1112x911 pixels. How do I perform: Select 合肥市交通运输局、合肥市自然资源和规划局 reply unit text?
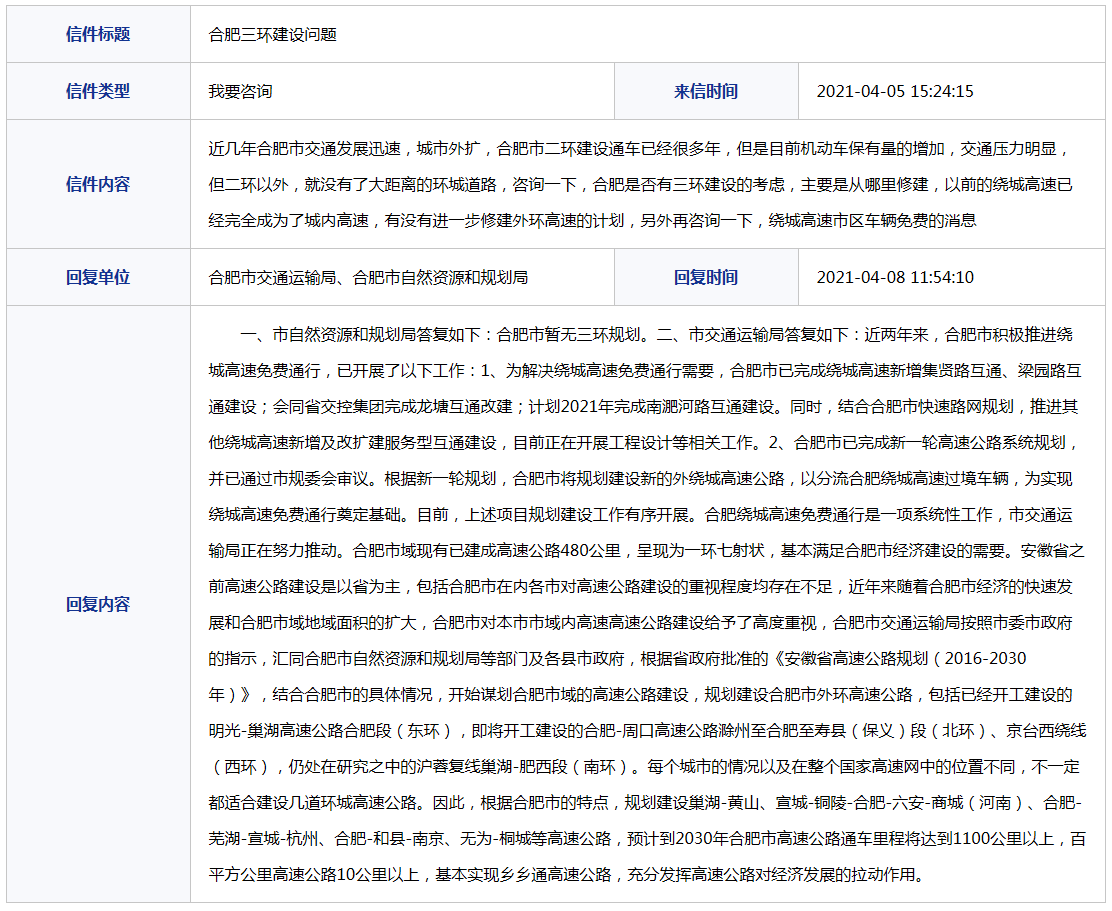(x=368, y=278)
